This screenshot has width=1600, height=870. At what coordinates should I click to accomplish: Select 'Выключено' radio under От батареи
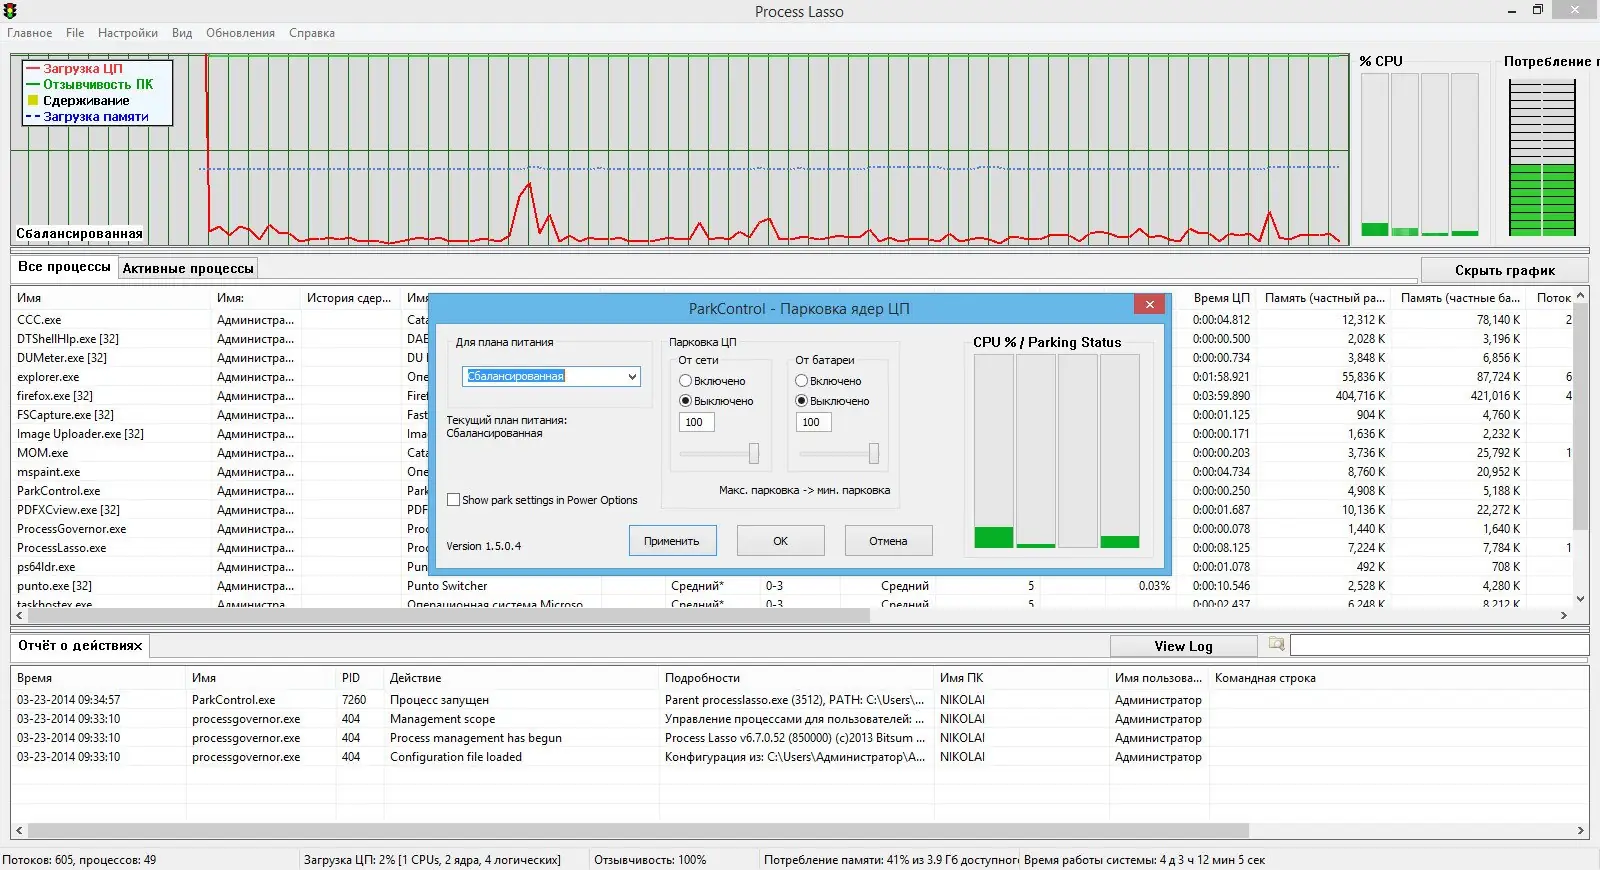click(801, 401)
